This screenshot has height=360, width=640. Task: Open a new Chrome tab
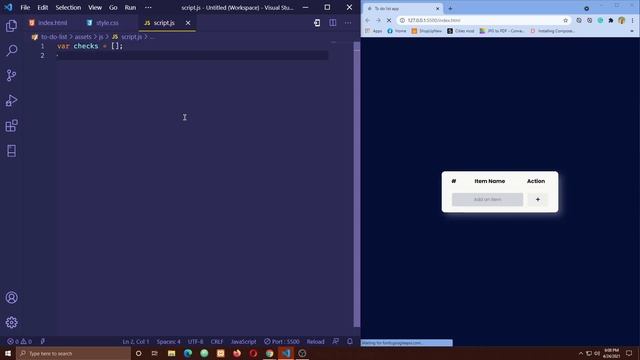coord(450,8)
